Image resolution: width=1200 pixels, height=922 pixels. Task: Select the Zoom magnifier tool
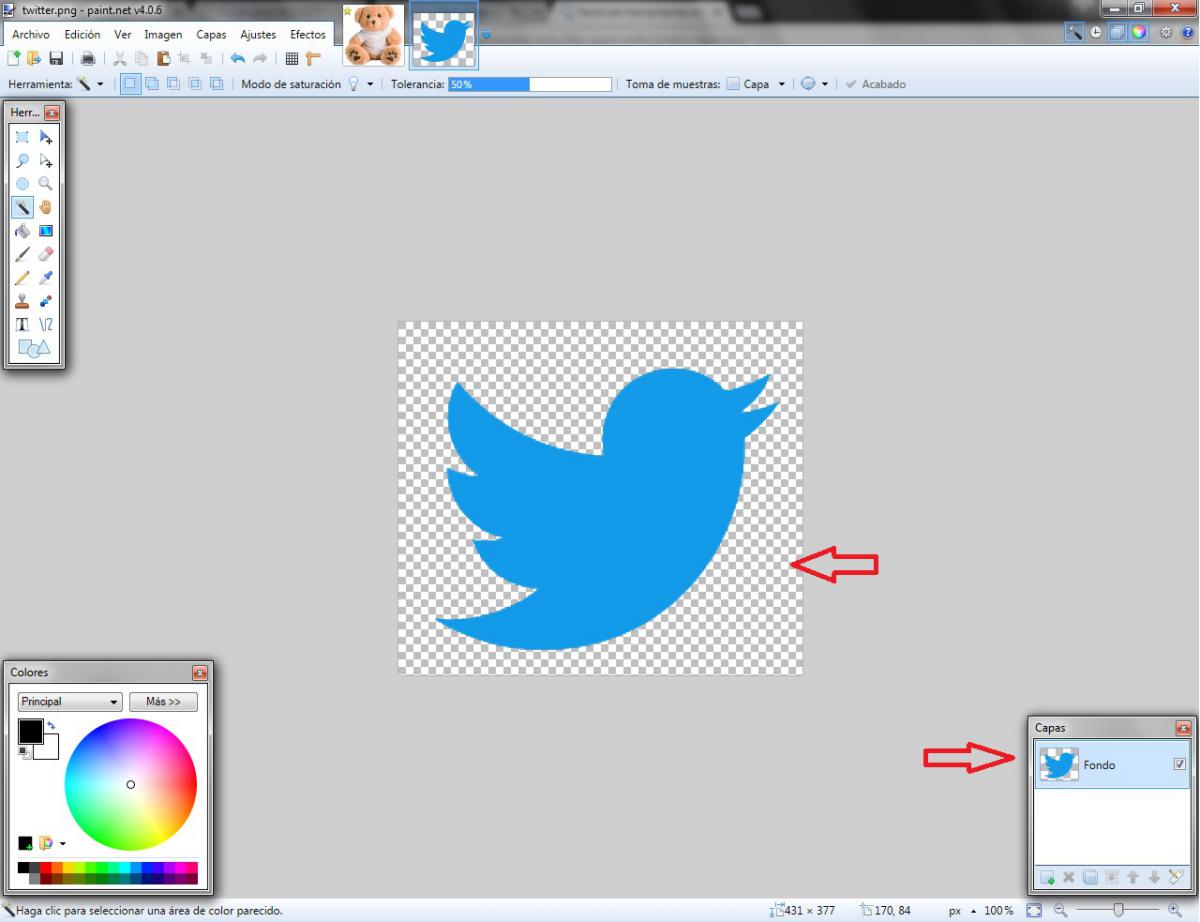pos(45,184)
